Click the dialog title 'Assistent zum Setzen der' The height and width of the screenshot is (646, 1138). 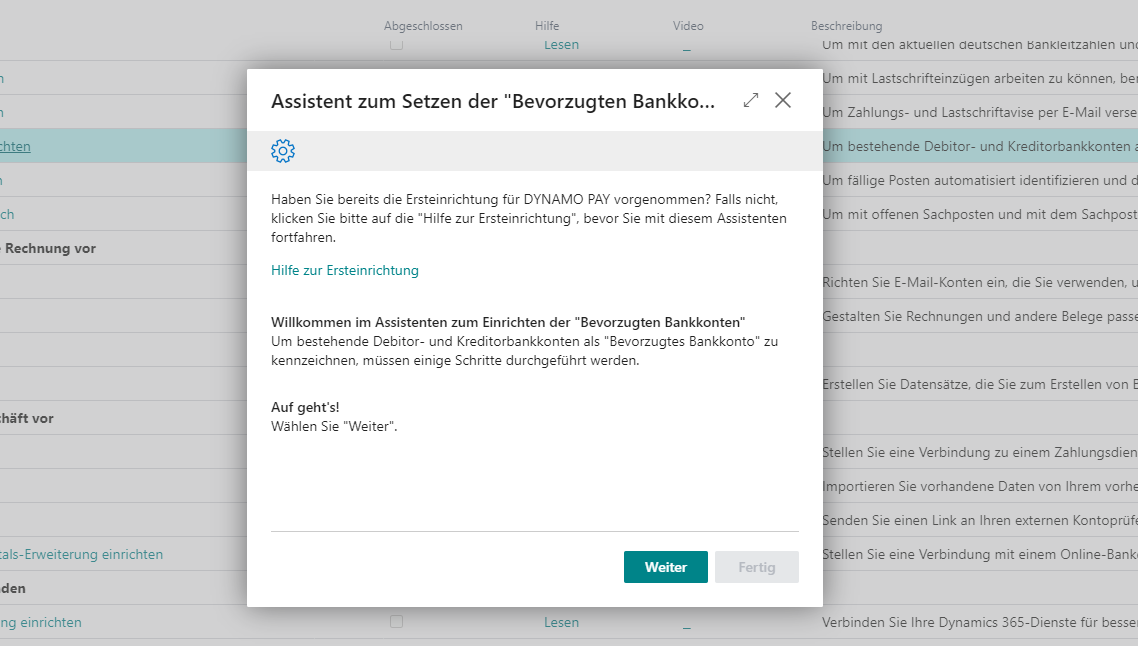(x=493, y=101)
